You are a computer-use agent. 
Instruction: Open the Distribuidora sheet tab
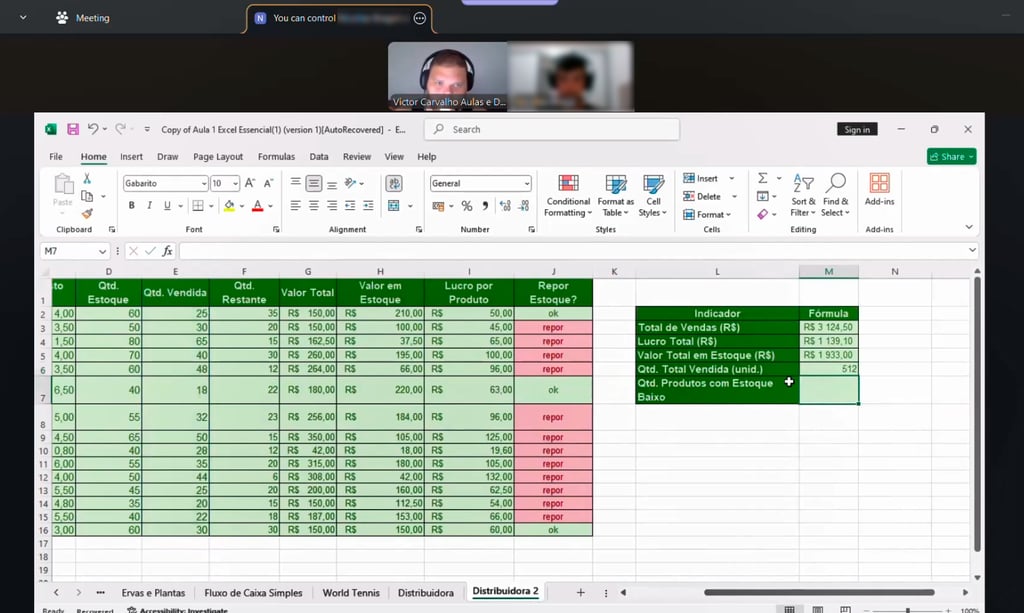pyautogui.click(x=426, y=593)
